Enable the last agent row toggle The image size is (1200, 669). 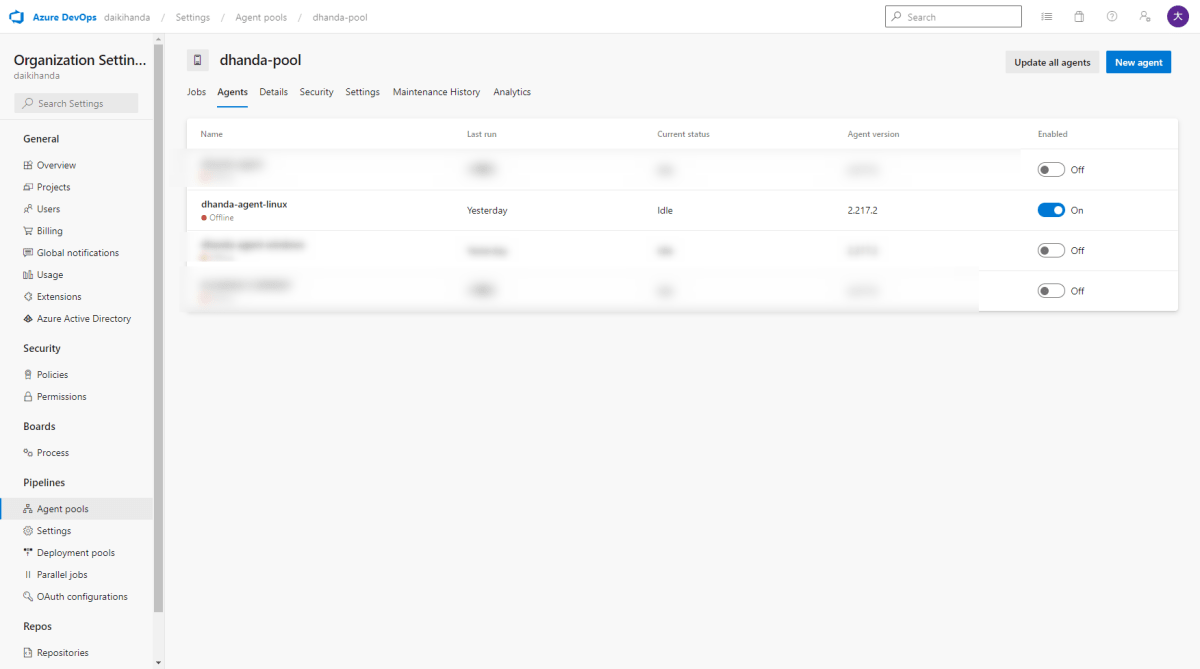point(1051,291)
